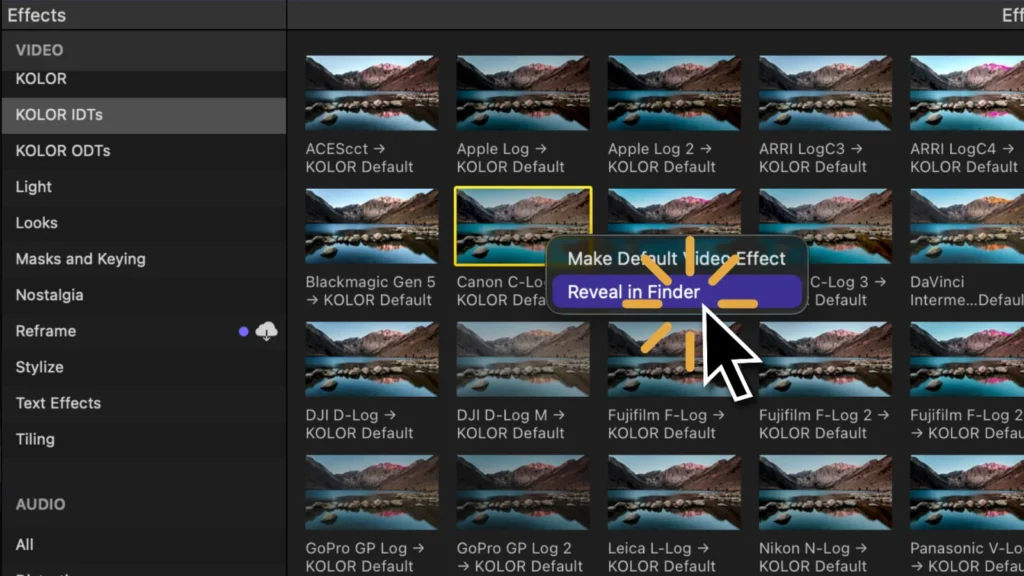Click the GoPro GP Log 2 label text
This screenshot has width=1024, height=576.
(520, 557)
